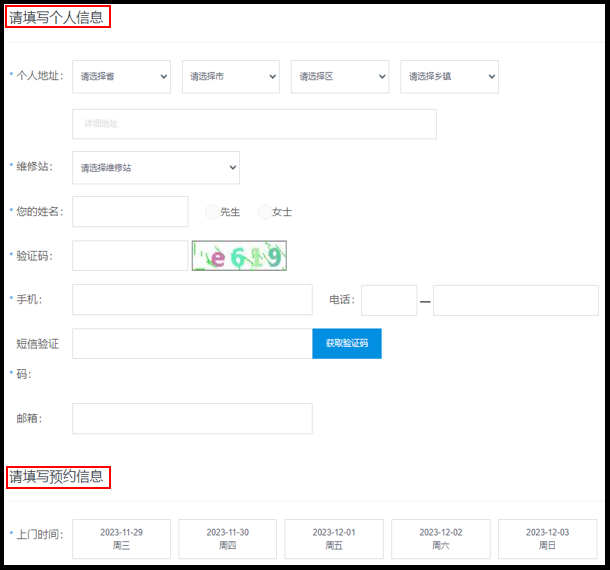Viewport: 610px width, 570px height.
Task: Open the 请选择区 district dropdown
Action: (340, 77)
